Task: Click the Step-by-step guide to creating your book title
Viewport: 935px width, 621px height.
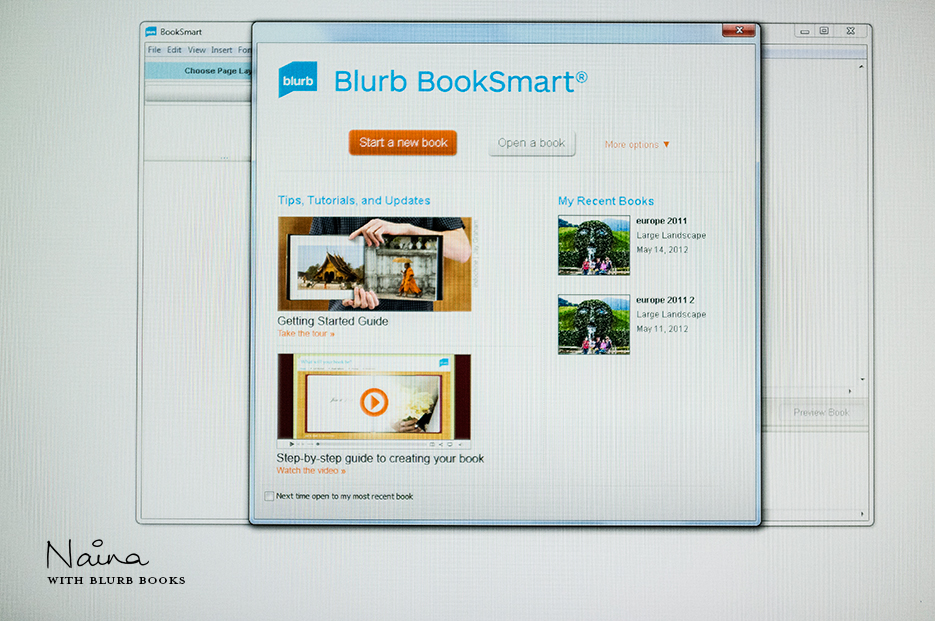Action: [x=380, y=459]
